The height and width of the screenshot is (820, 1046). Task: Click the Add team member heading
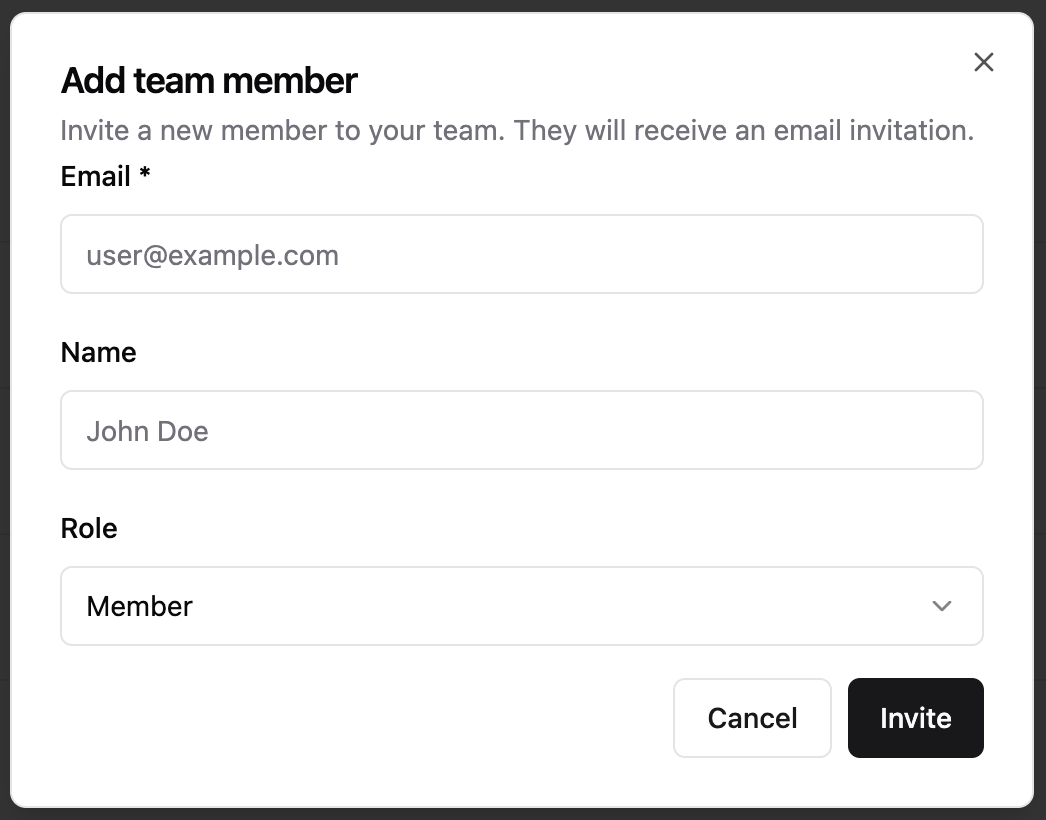(x=209, y=80)
